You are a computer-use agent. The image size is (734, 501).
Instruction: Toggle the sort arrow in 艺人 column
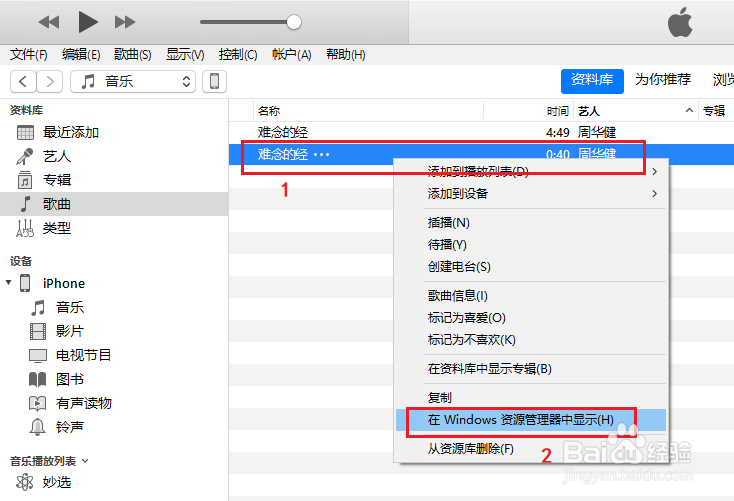click(689, 111)
